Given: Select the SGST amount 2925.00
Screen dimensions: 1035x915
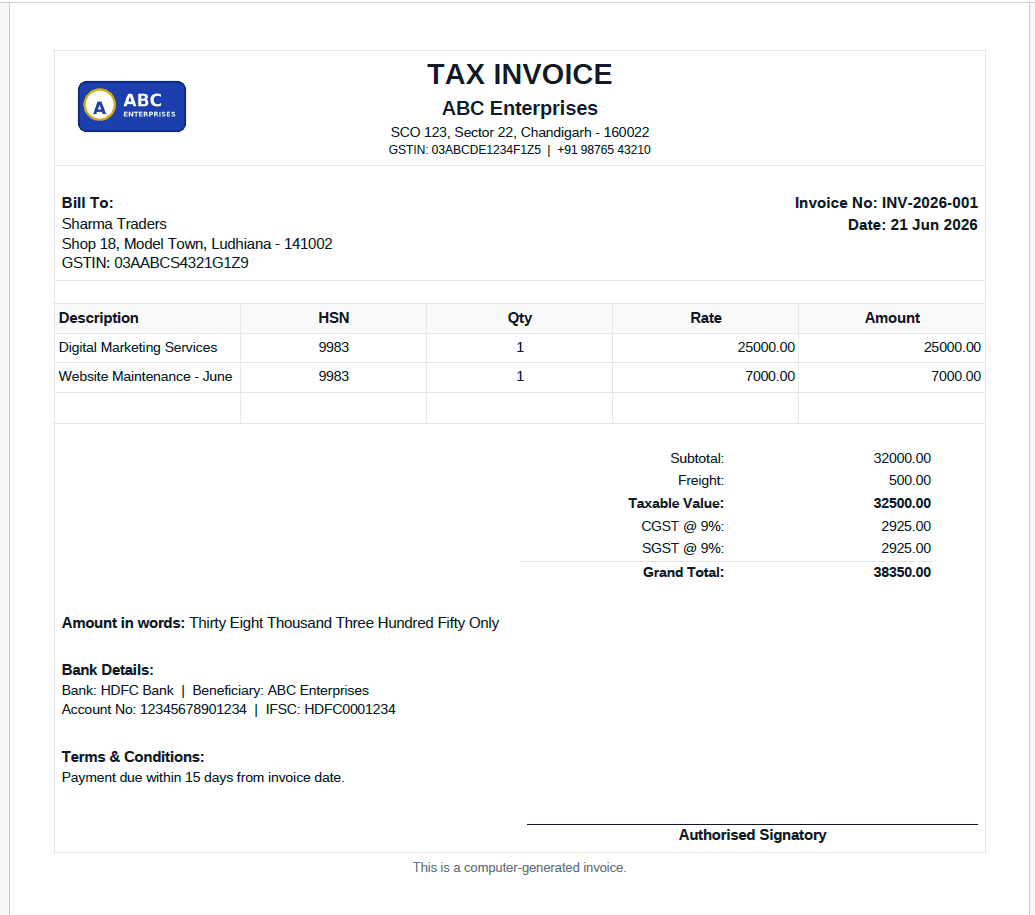Looking at the screenshot, I should point(906,548).
